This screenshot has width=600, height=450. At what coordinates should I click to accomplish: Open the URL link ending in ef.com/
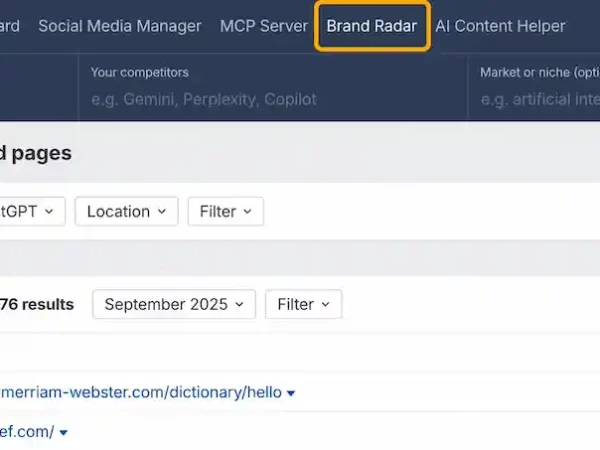[x=26, y=432]
